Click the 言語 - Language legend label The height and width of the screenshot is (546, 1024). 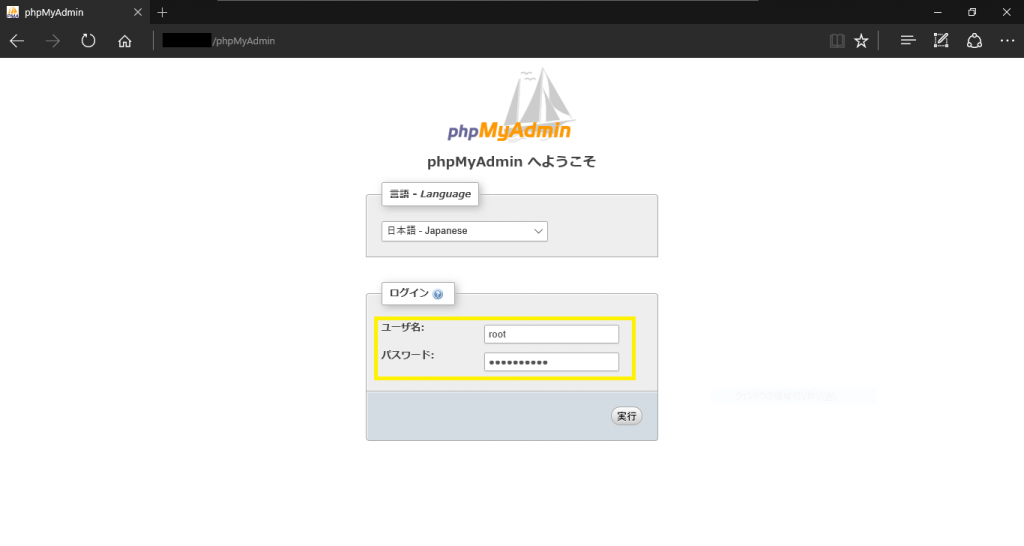click(430, 194)
